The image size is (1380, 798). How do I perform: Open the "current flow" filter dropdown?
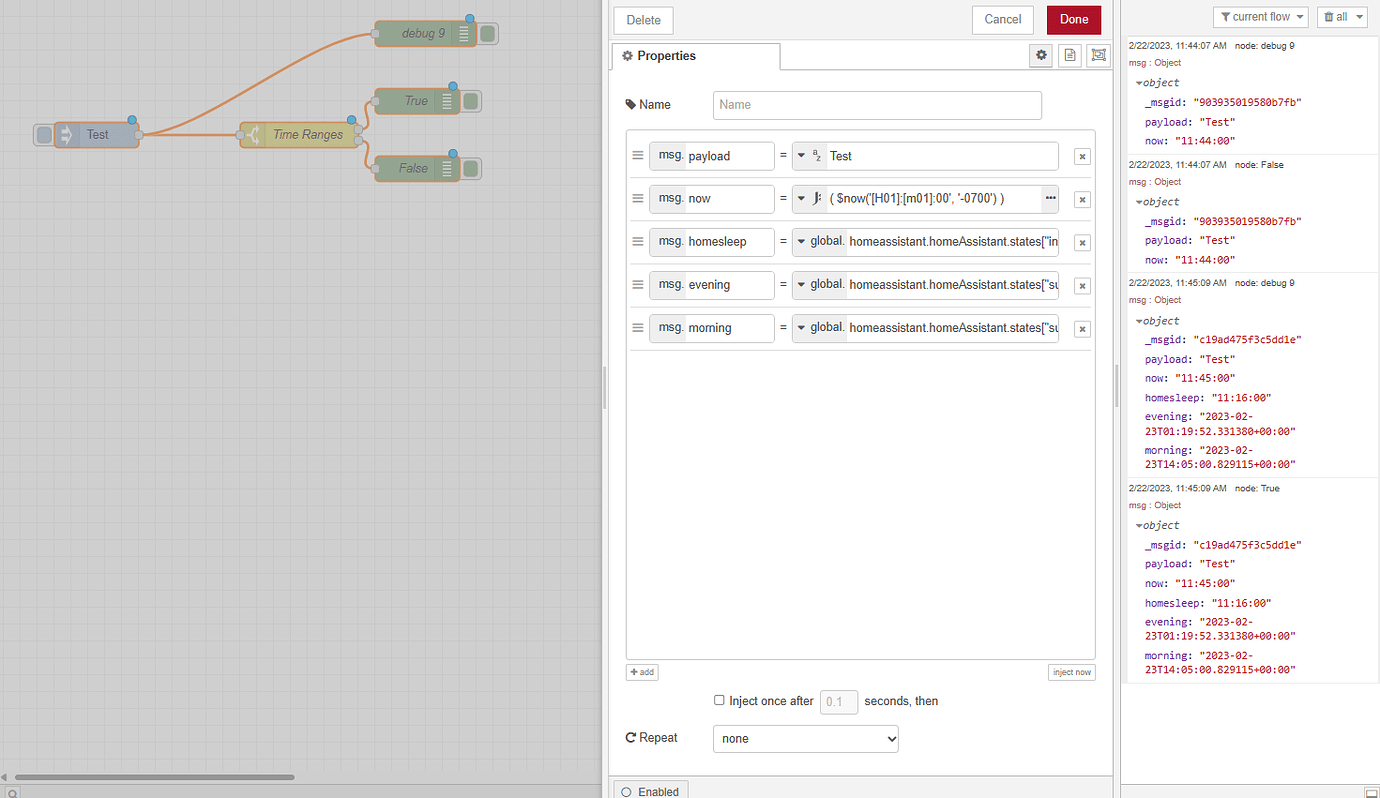coord(1260,16)
